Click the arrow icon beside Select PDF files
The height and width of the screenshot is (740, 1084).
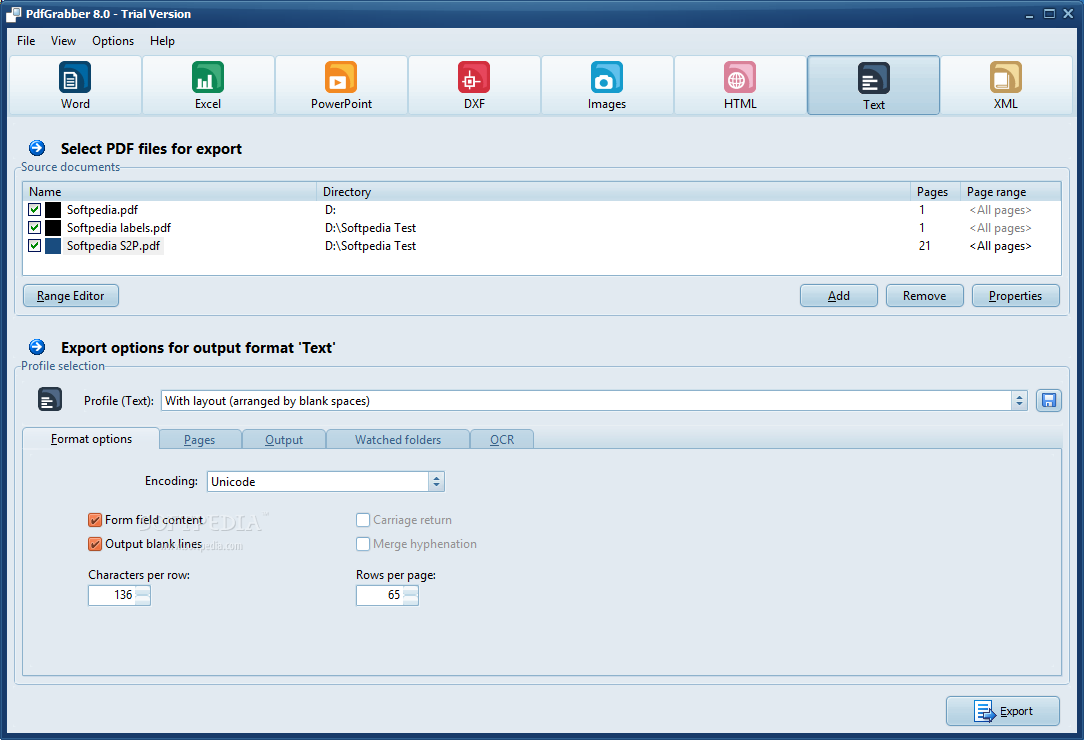(x=37, y=148)
